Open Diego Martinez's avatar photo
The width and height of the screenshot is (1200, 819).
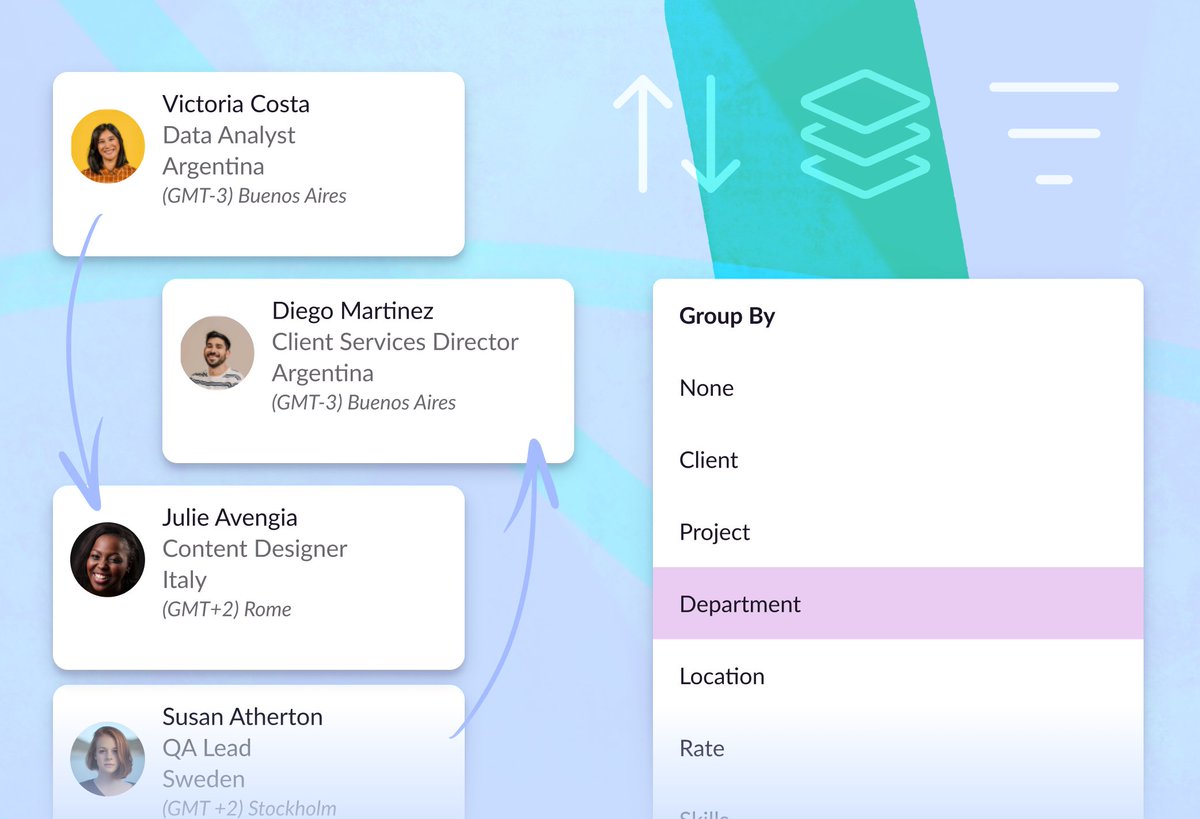217,353
